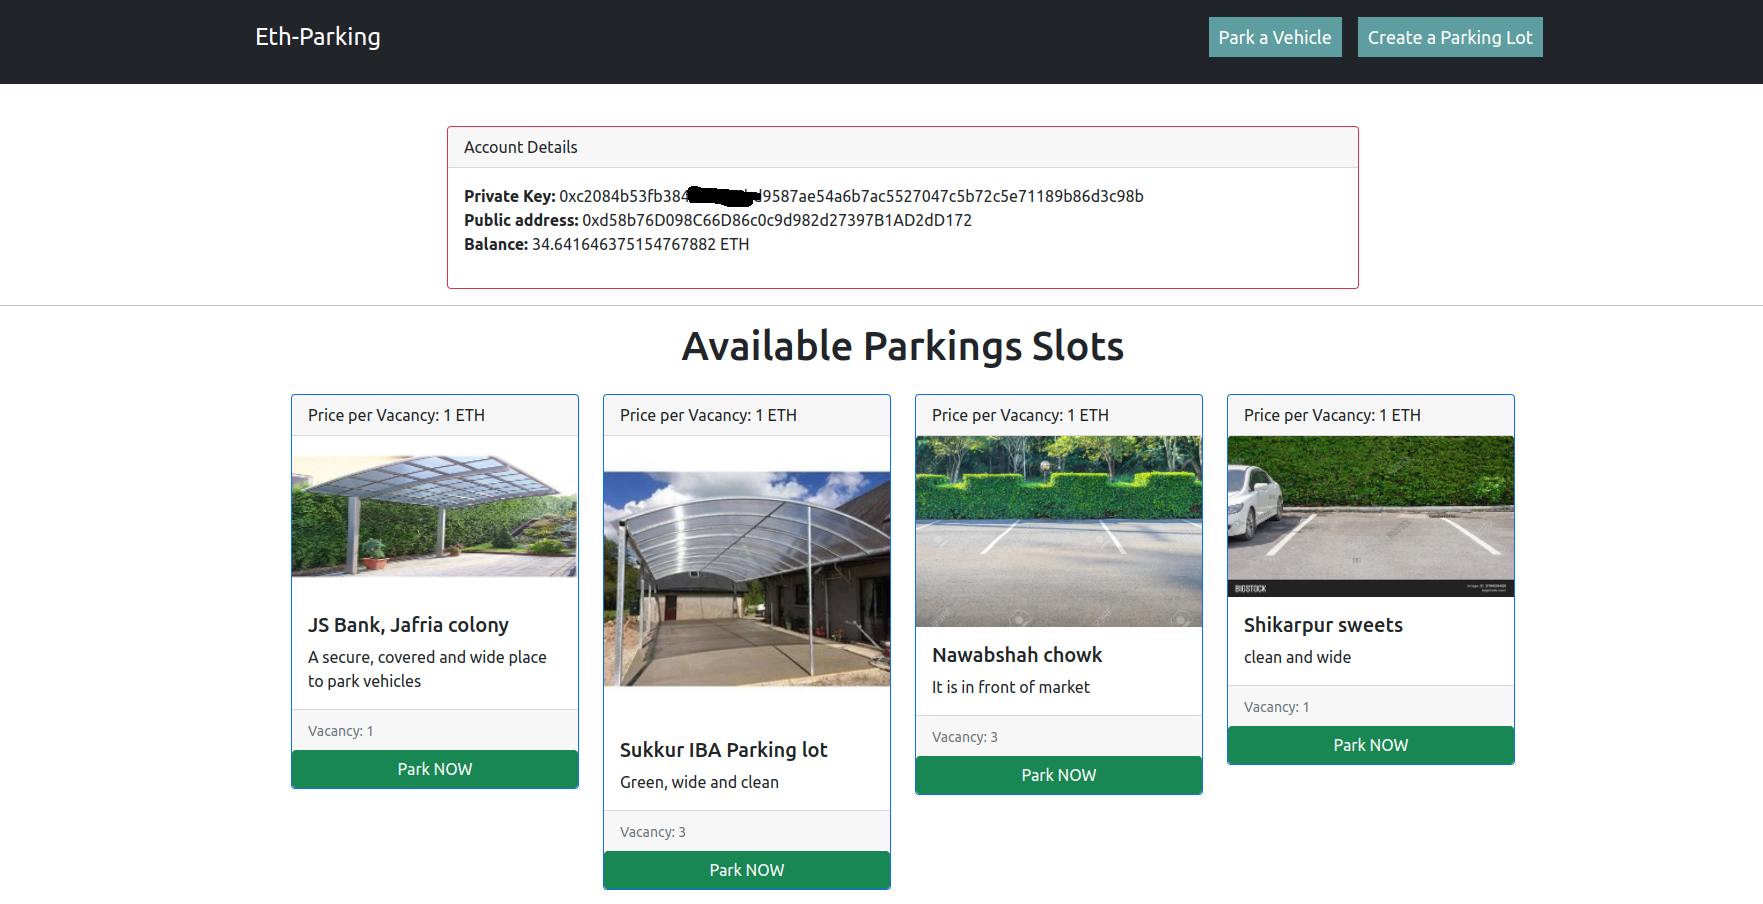Open the Create a Parking Lot page
This screenshot has height=904, width=1763.
1449,36
